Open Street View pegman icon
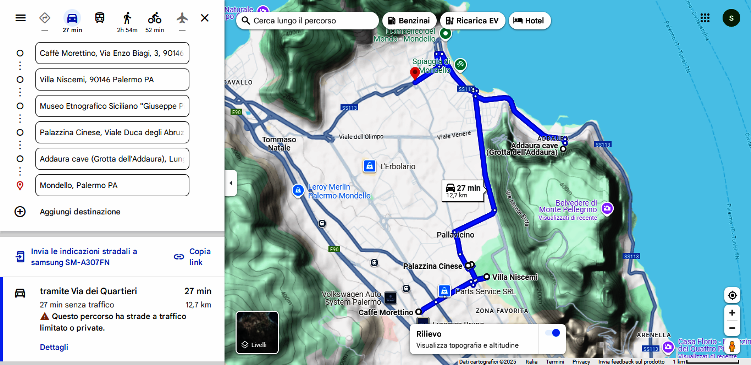The width and height of the screenshot is (751, 365). click(732, 346)
